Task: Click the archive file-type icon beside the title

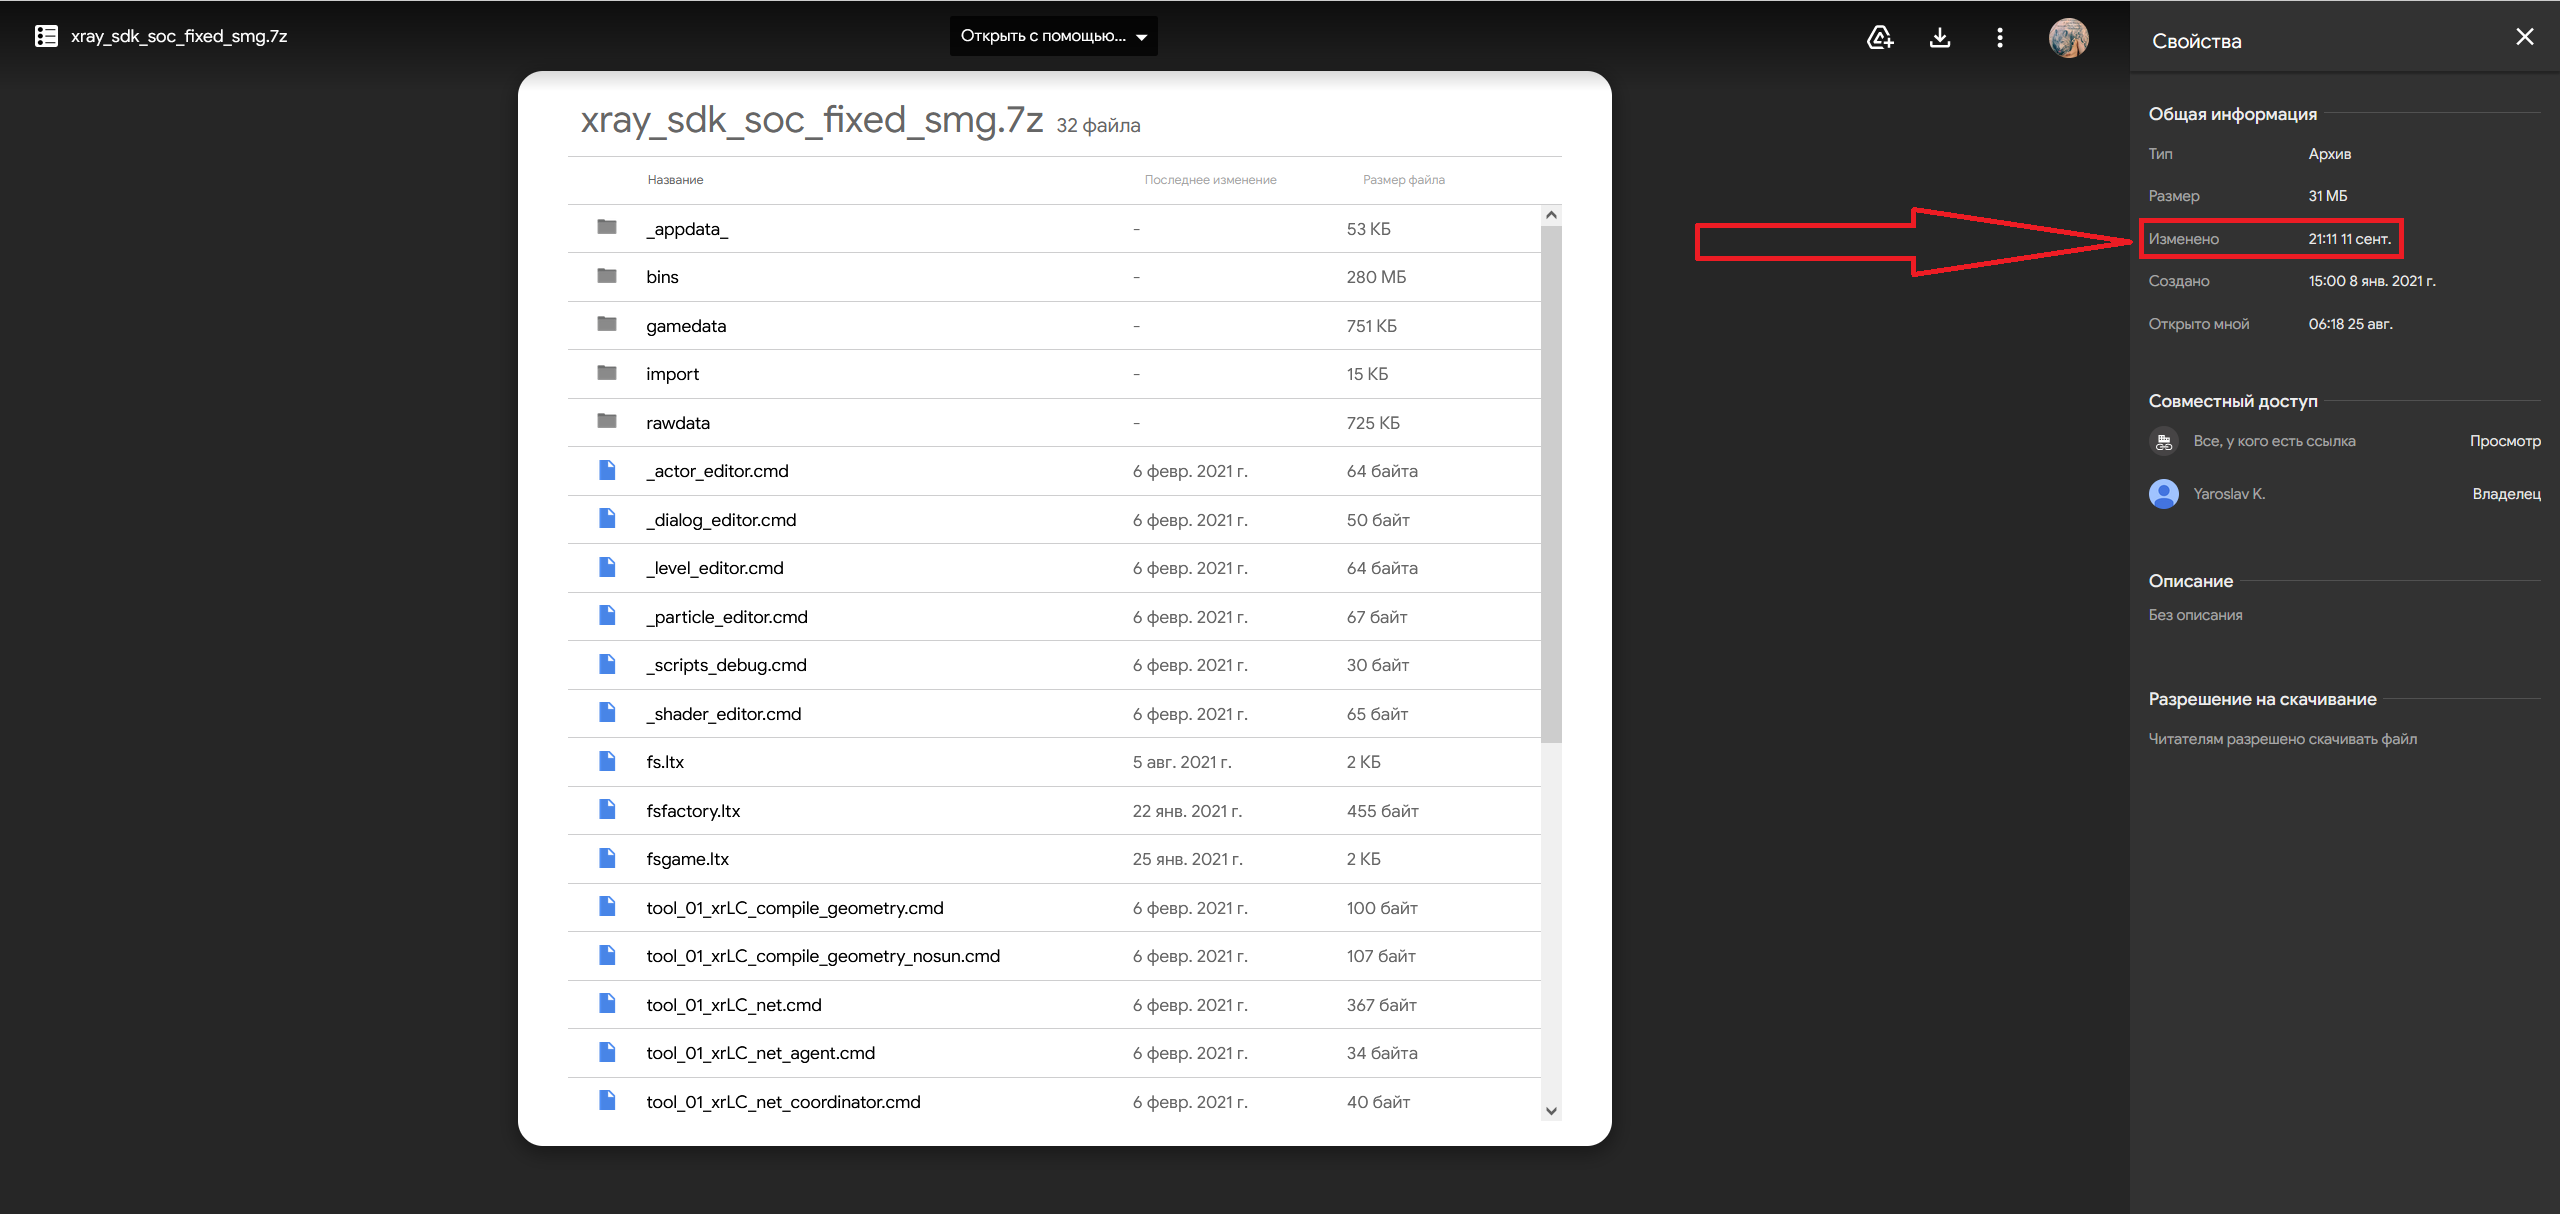Action: (46, 36)
